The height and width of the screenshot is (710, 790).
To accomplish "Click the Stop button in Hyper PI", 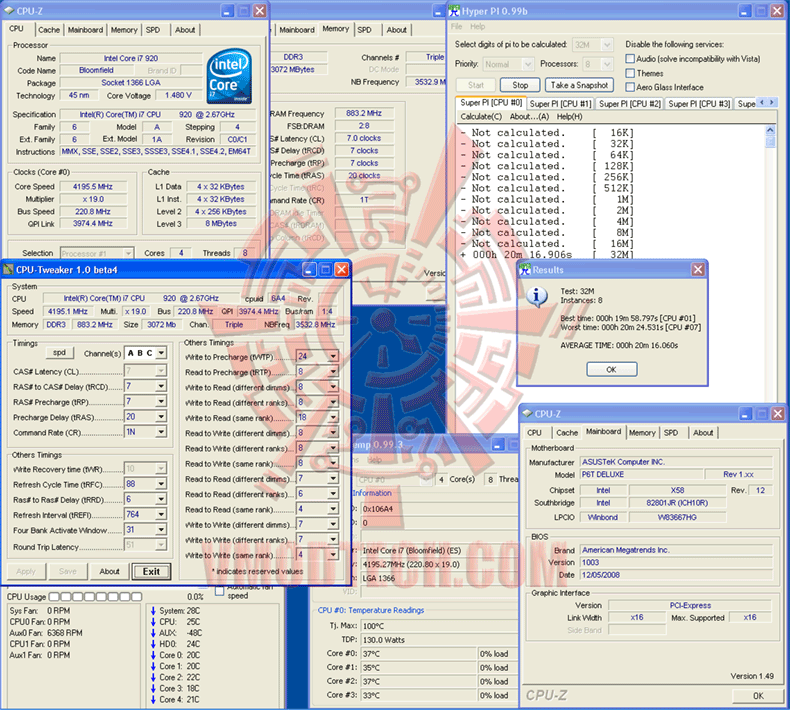I will coord(520,85).
